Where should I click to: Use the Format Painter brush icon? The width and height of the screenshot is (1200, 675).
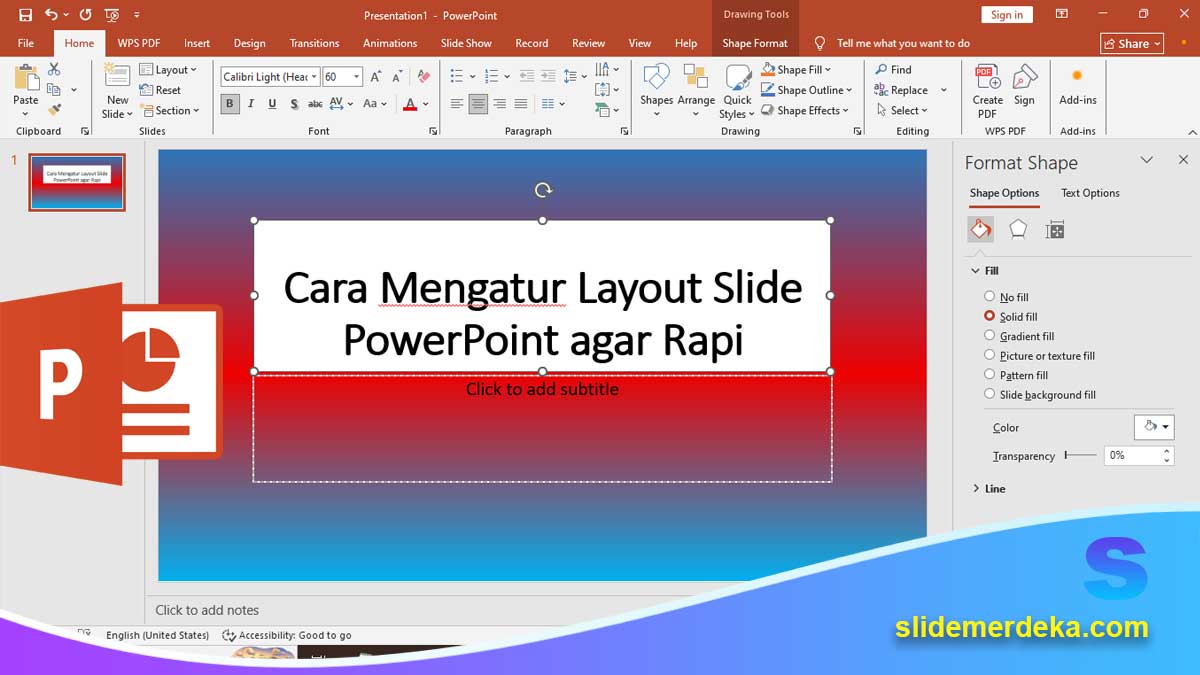pyautogui.click(x=54, y=109)
